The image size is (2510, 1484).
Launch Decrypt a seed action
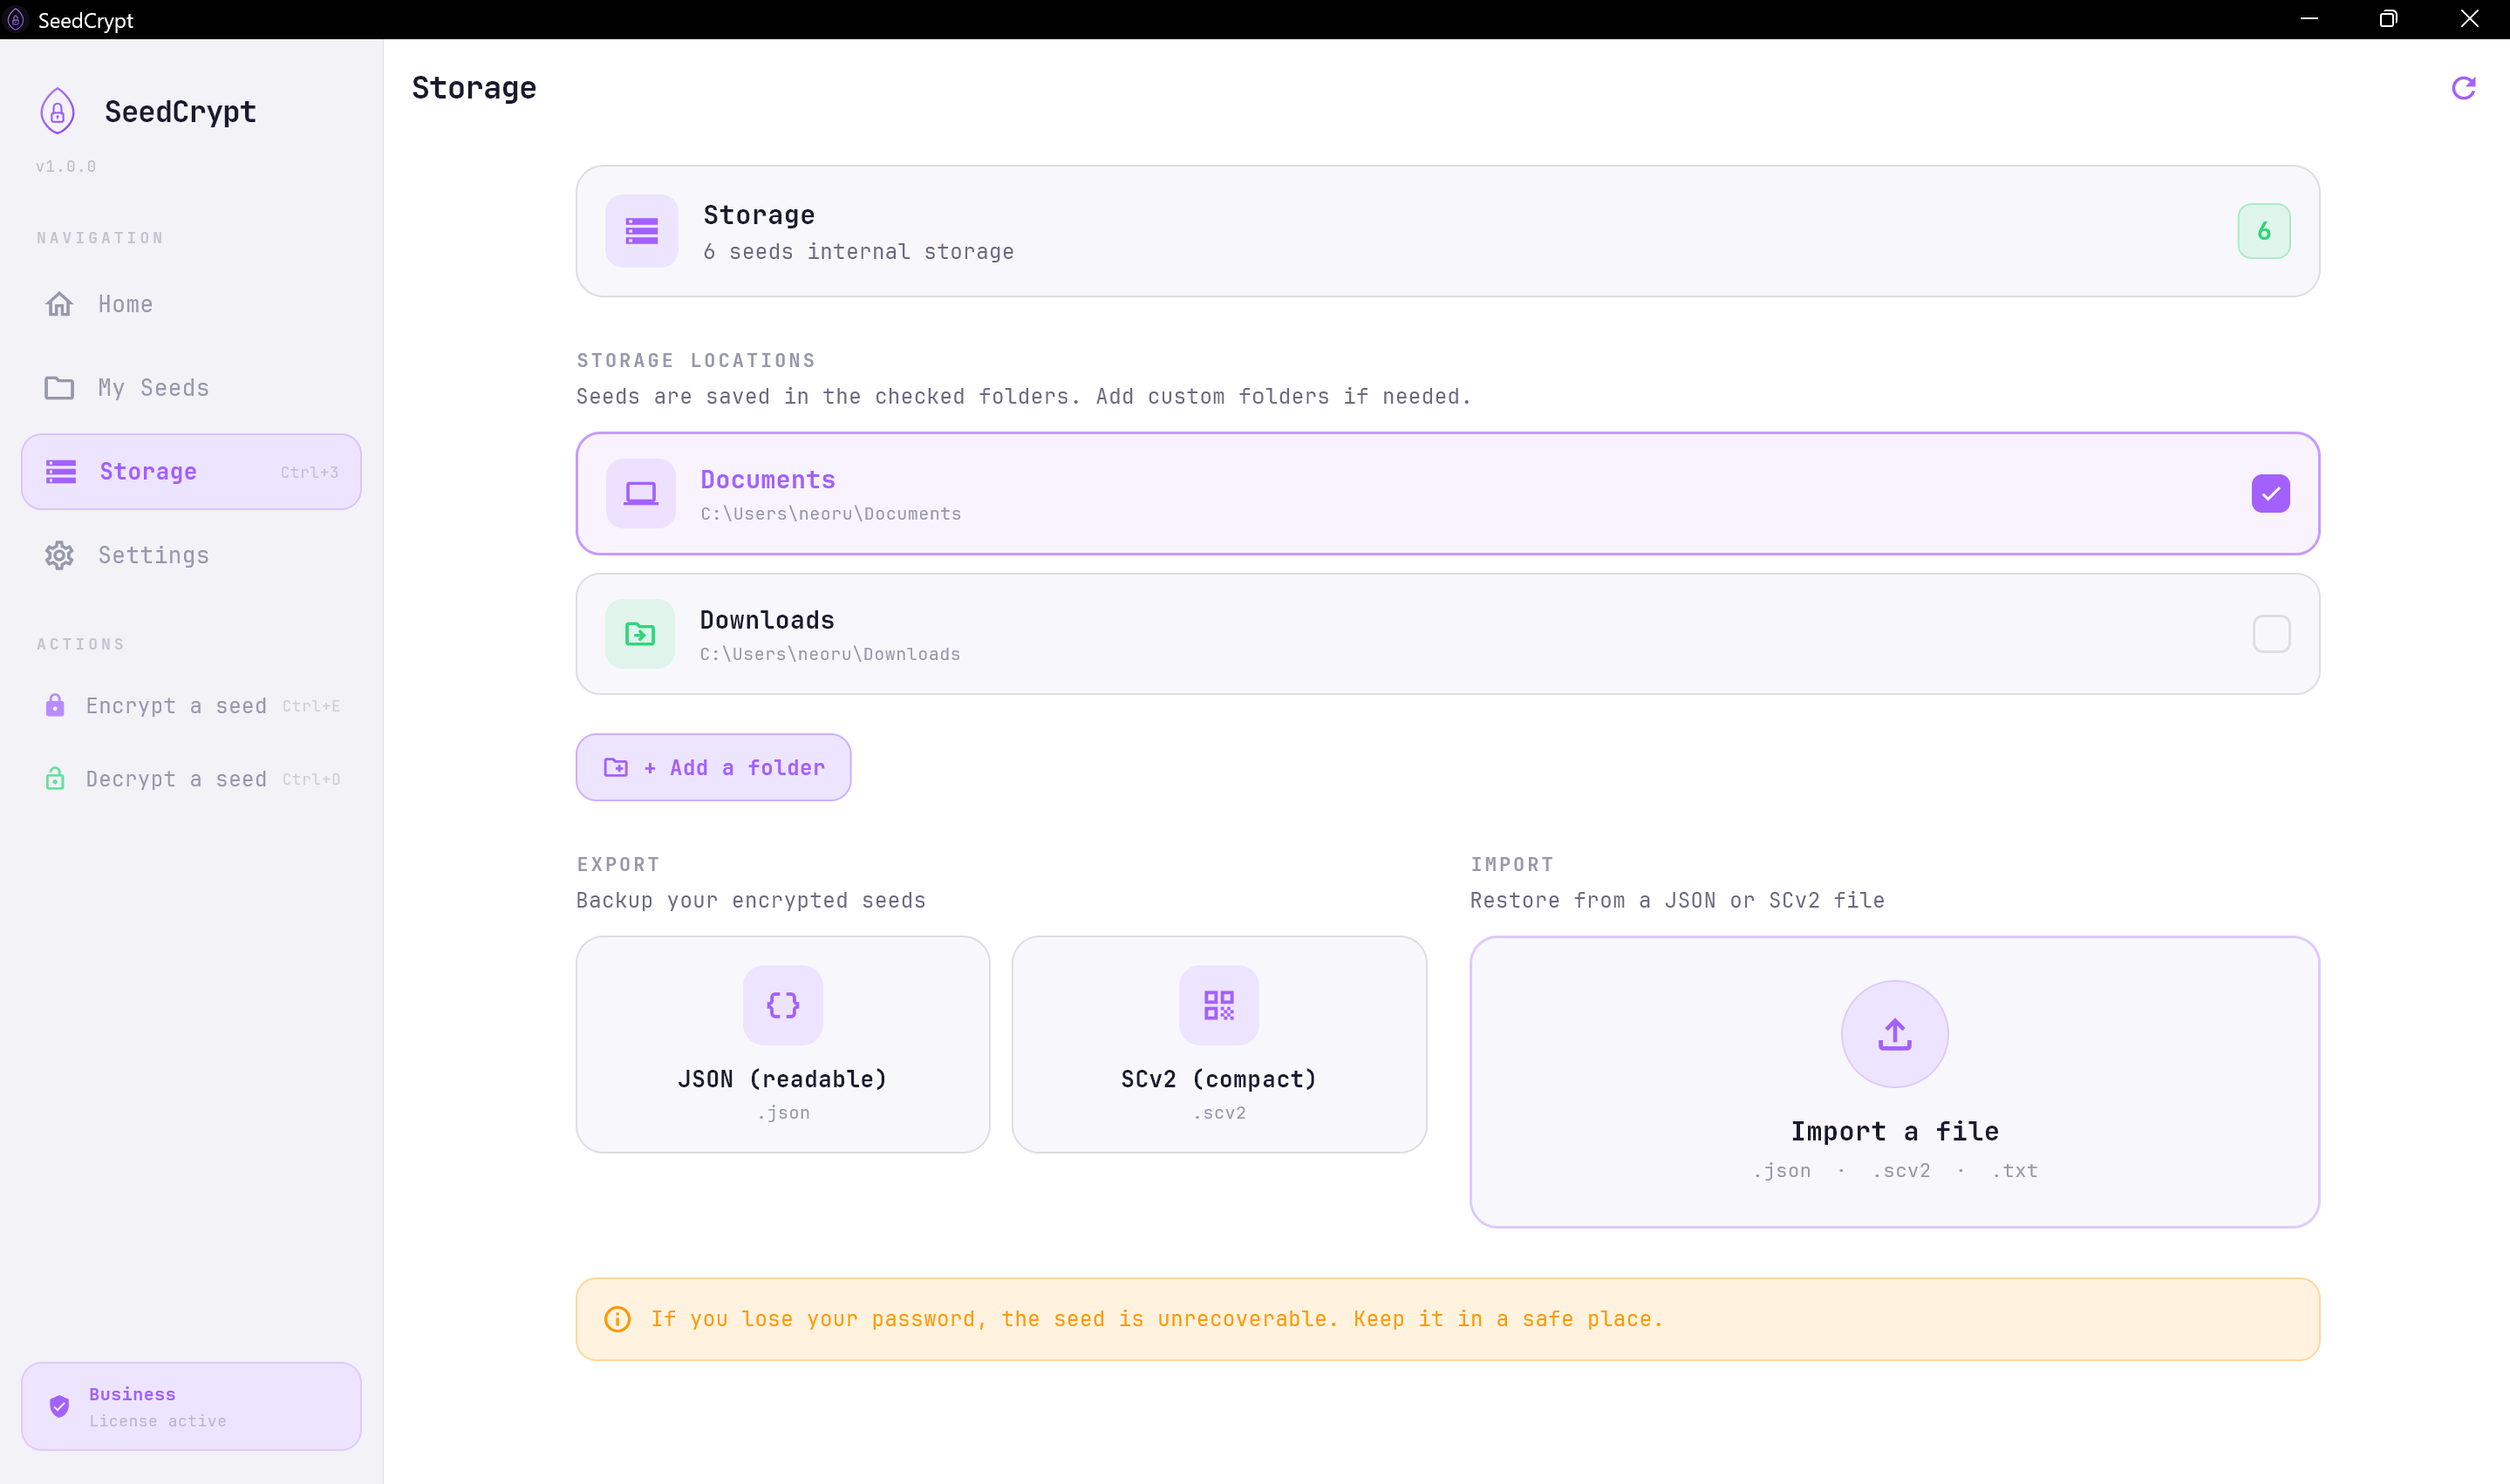tap(176, 779)
